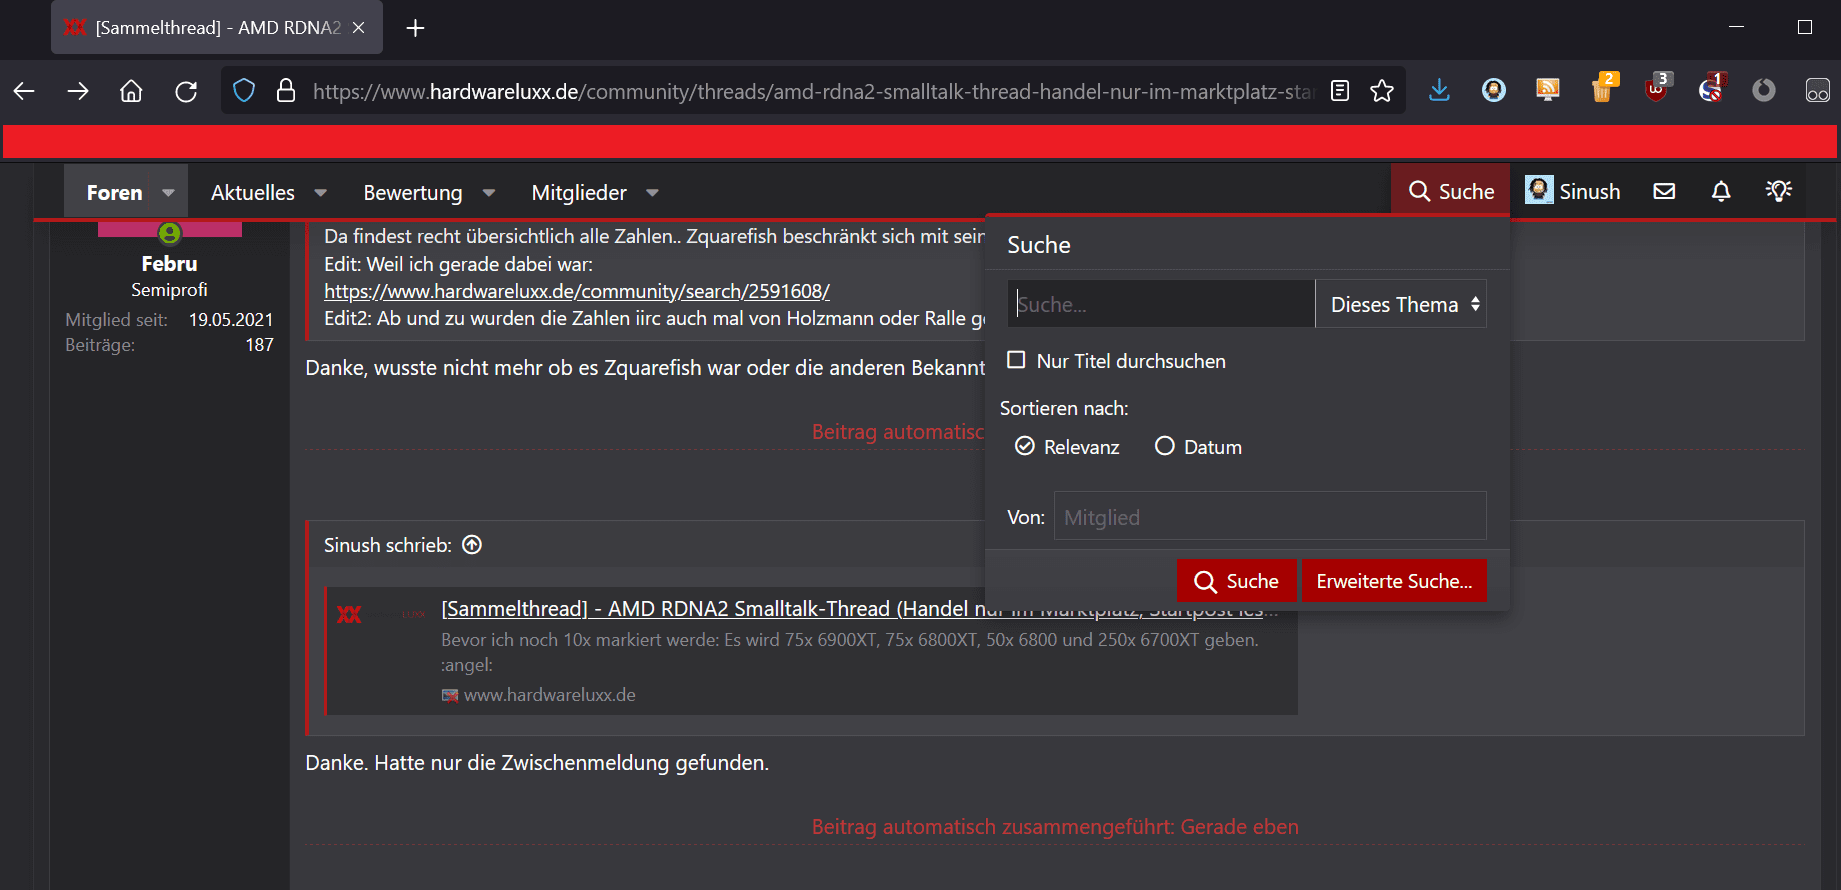Focus the Suche keyword input field
This screenshot has height=890, width=1841.
[x=1161, y=304]
